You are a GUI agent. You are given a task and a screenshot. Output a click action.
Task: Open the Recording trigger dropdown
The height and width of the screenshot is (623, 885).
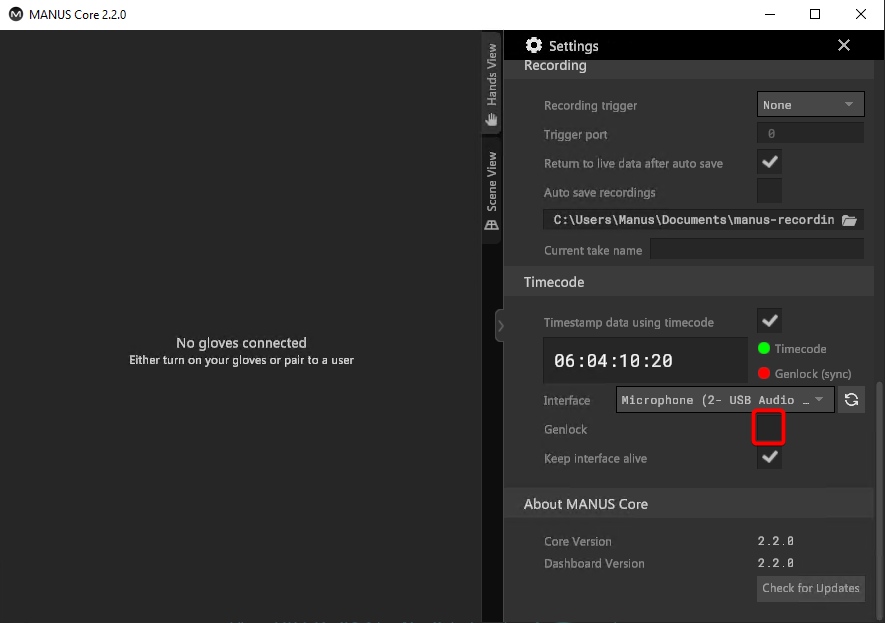(810, 105)
